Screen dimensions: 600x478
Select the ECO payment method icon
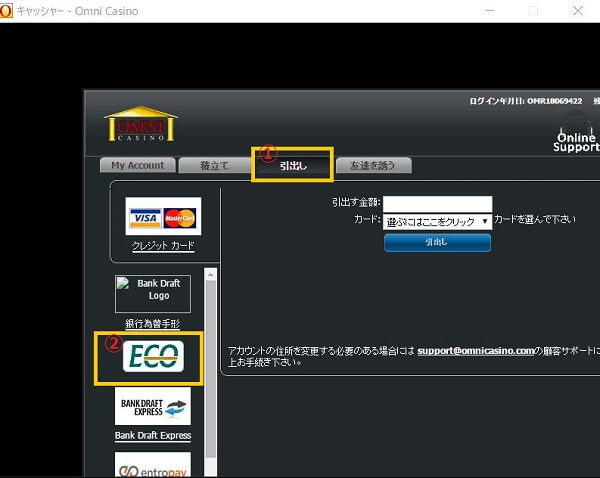152,356
